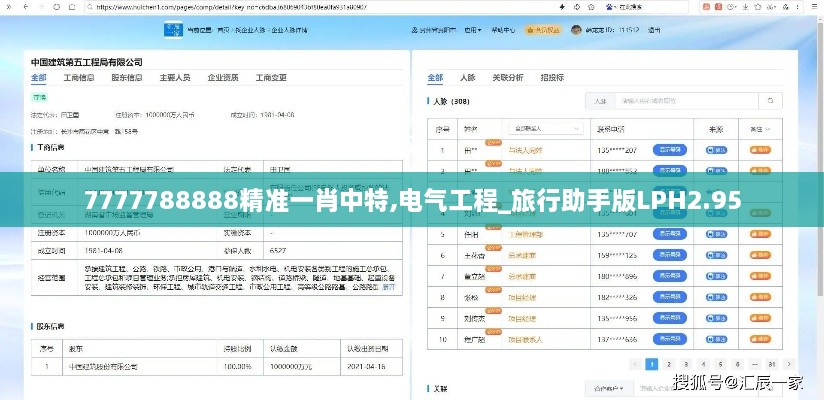824x400 pixels.
Task: Reload the page with the refresh icon
Action: 57,7
